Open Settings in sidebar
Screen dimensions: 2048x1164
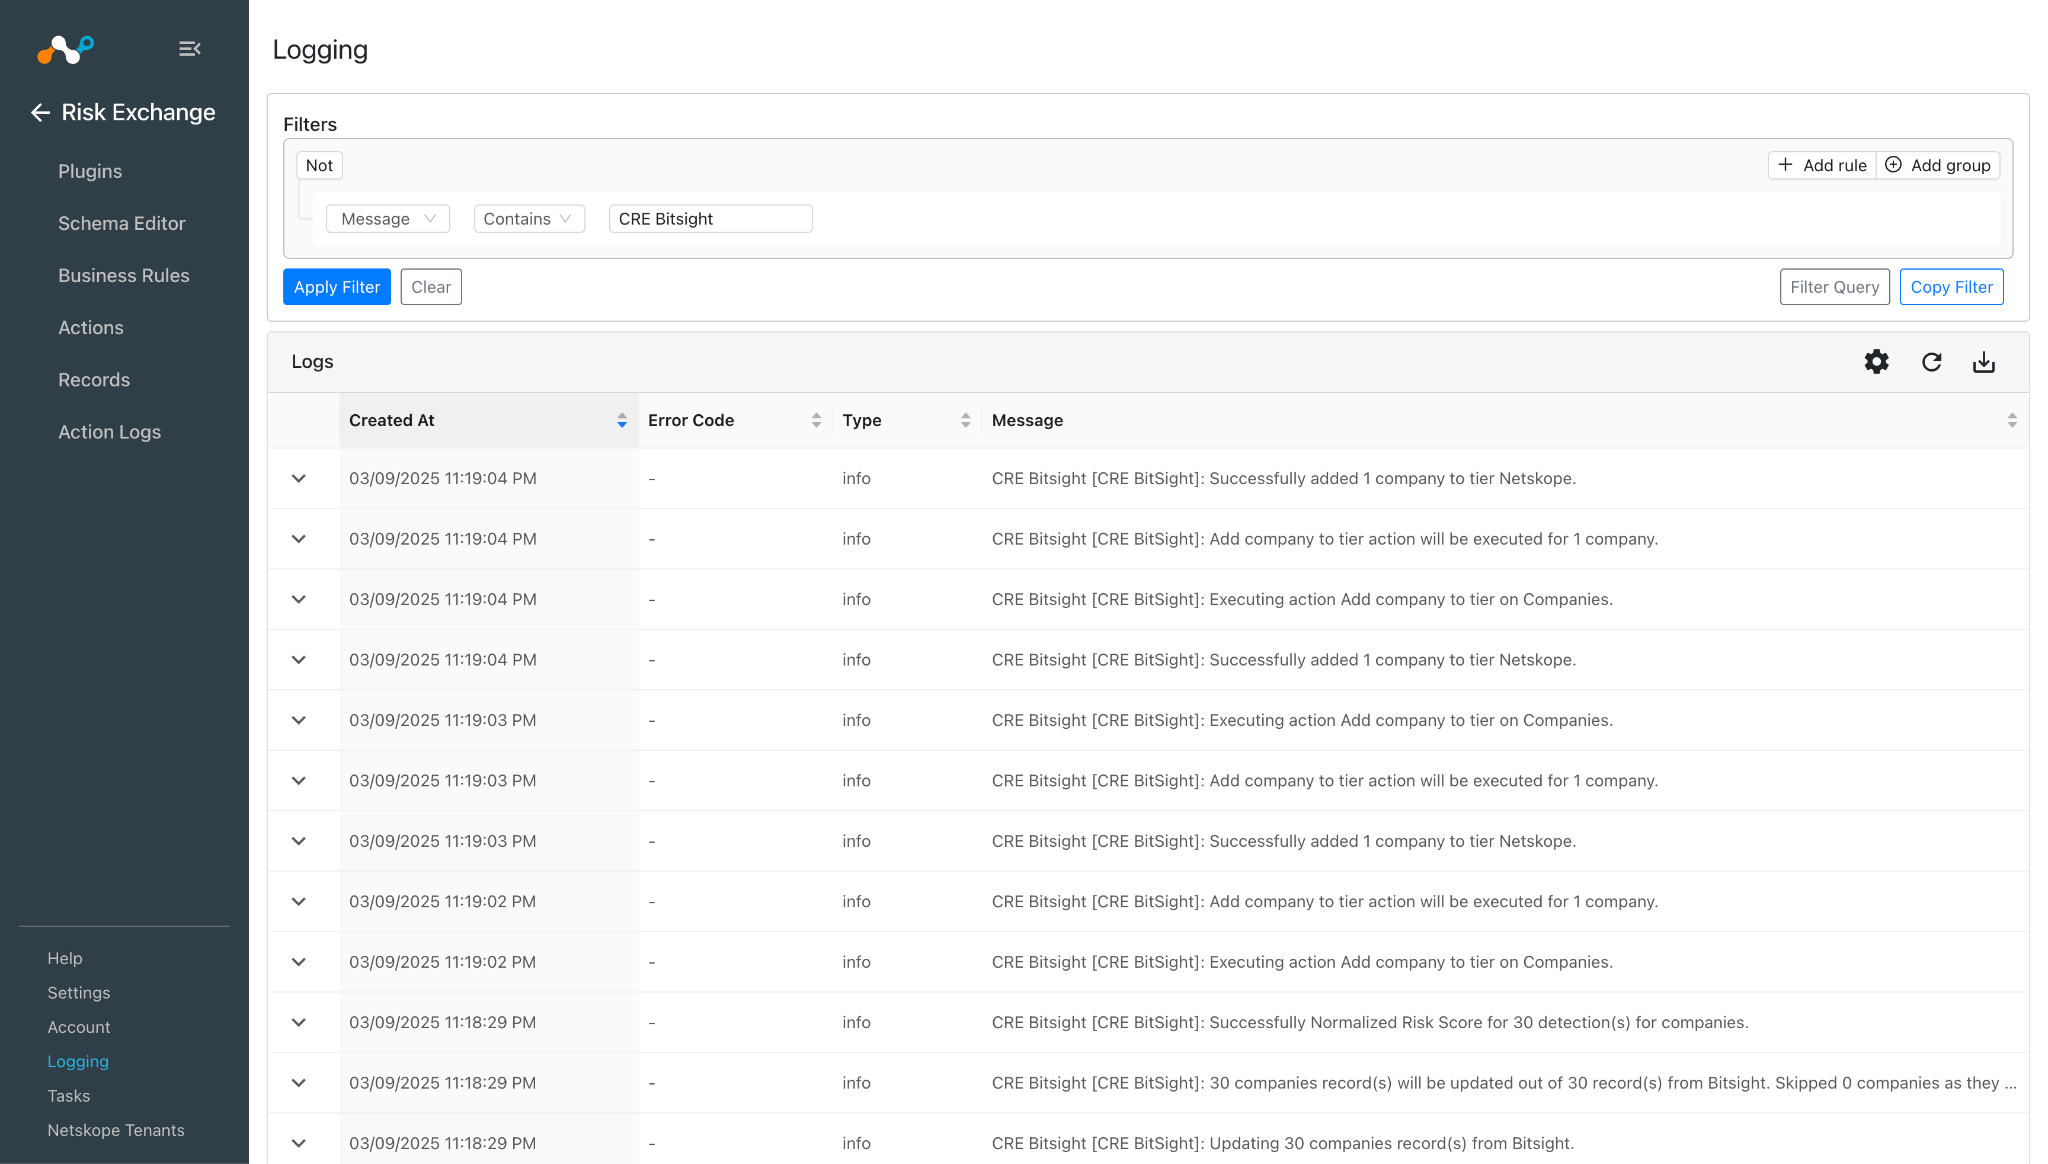(79, 993)
